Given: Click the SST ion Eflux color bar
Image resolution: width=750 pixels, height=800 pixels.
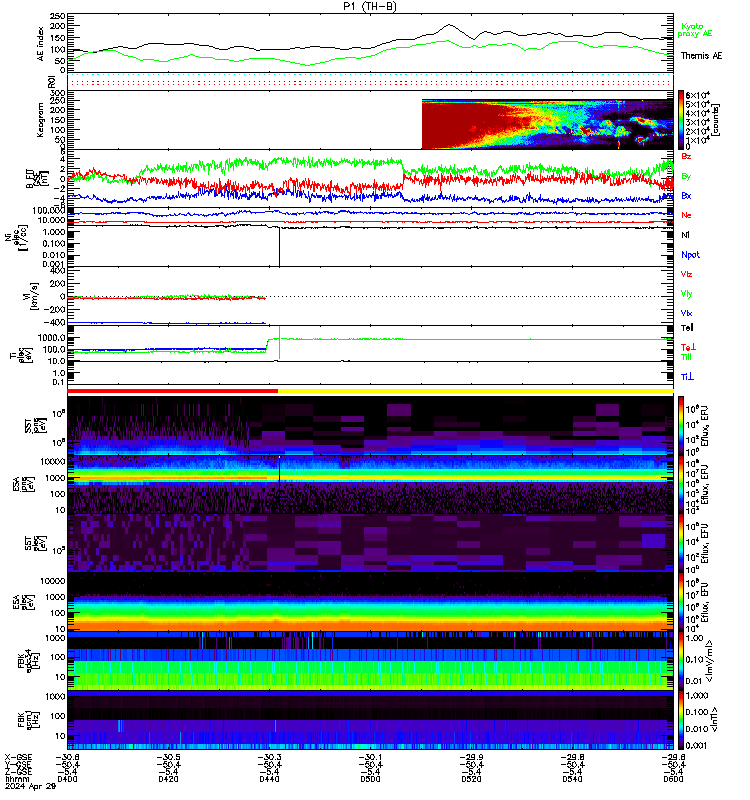Looking at the screenshot, I should [x=681, y=426].
